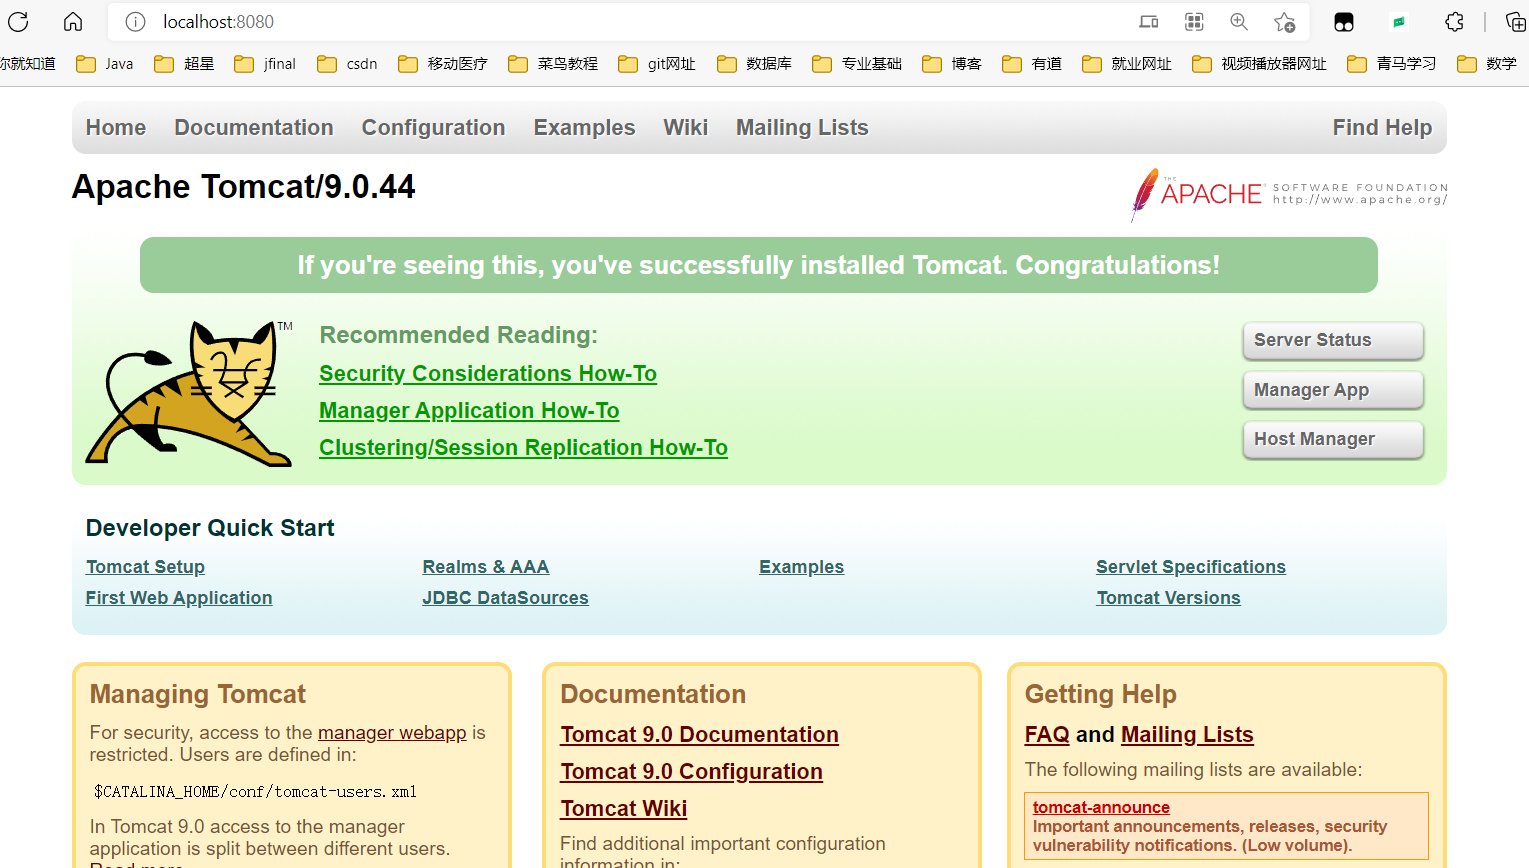Open the QR/apps grid icon in address bar
Viewport: 1529px width, 868px height.
pyautogui.click(x=1194, y=22)
